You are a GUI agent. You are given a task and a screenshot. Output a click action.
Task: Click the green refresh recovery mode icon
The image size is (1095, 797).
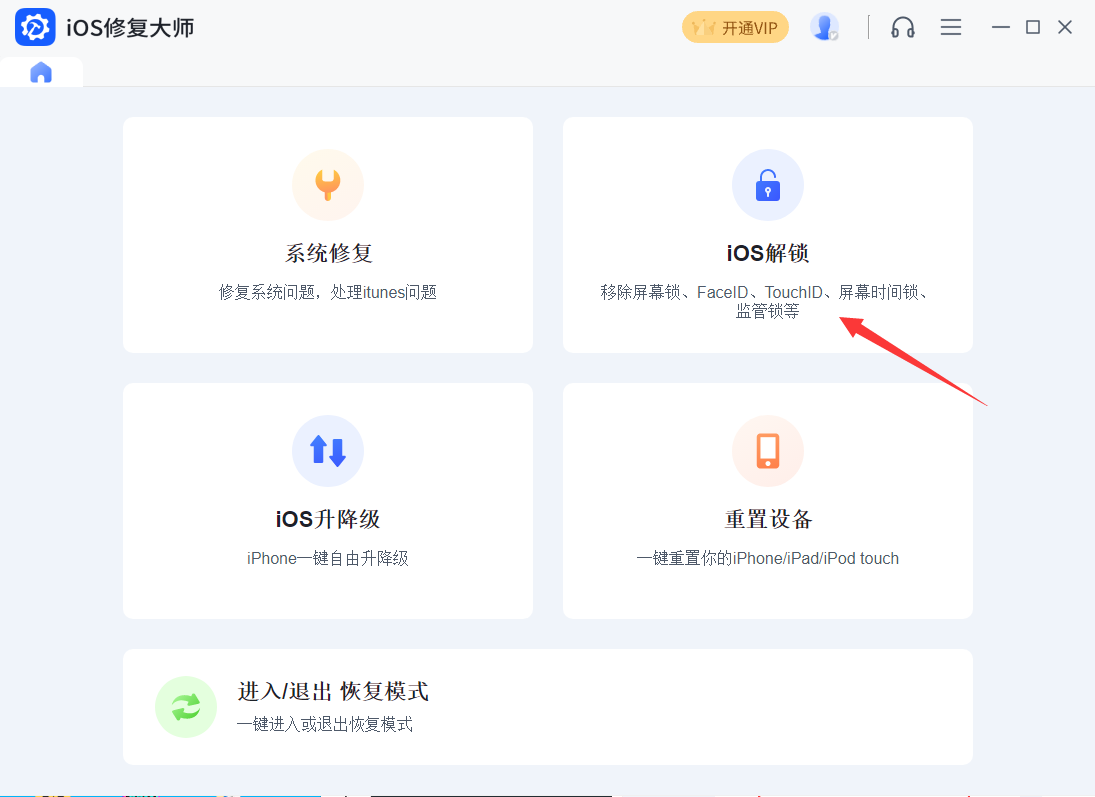point(186,707)
